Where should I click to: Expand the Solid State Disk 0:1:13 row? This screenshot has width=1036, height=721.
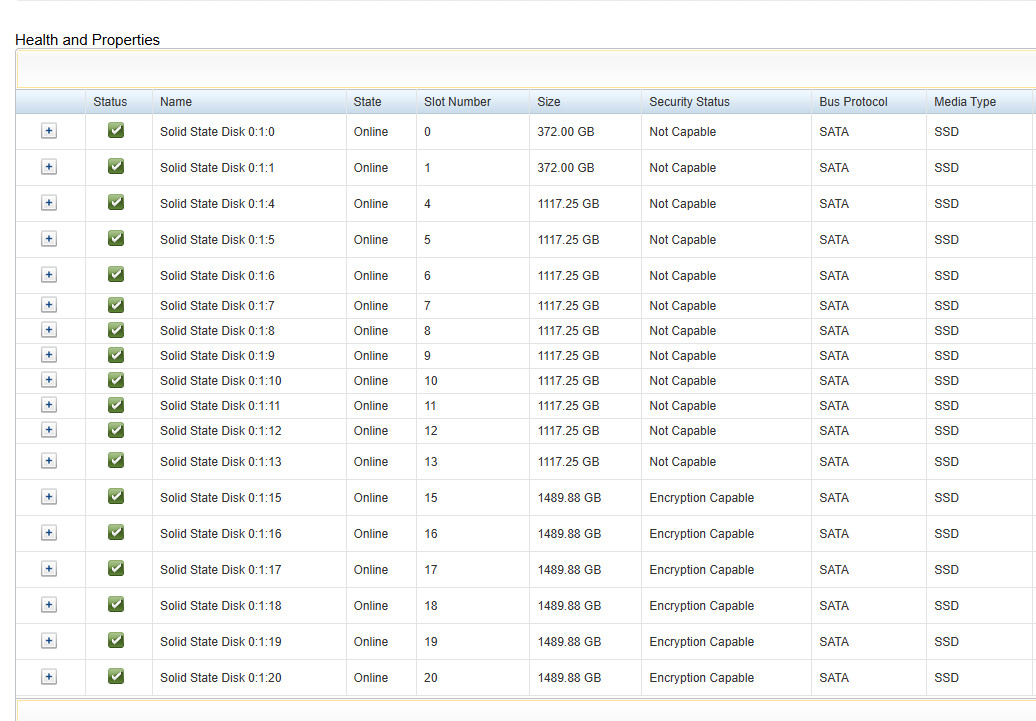49,461
